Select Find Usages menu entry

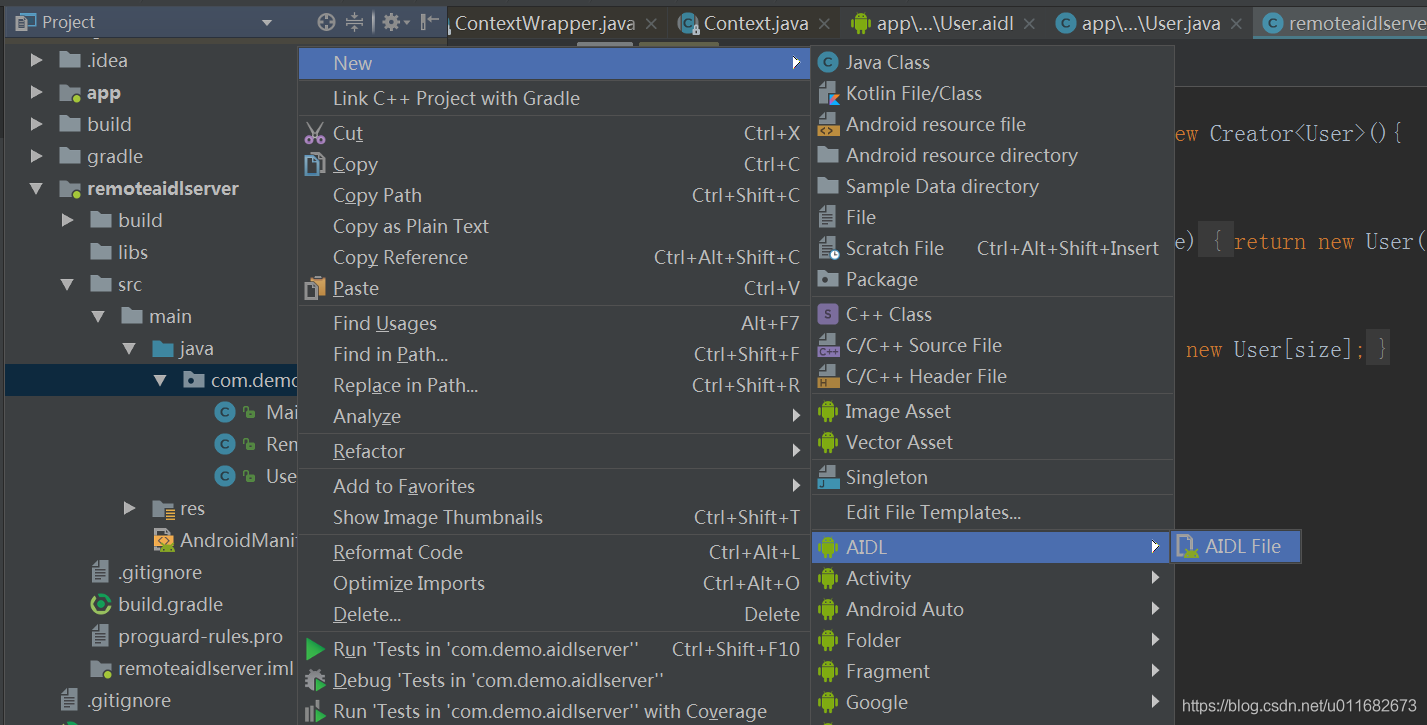(x=555, y=323)
